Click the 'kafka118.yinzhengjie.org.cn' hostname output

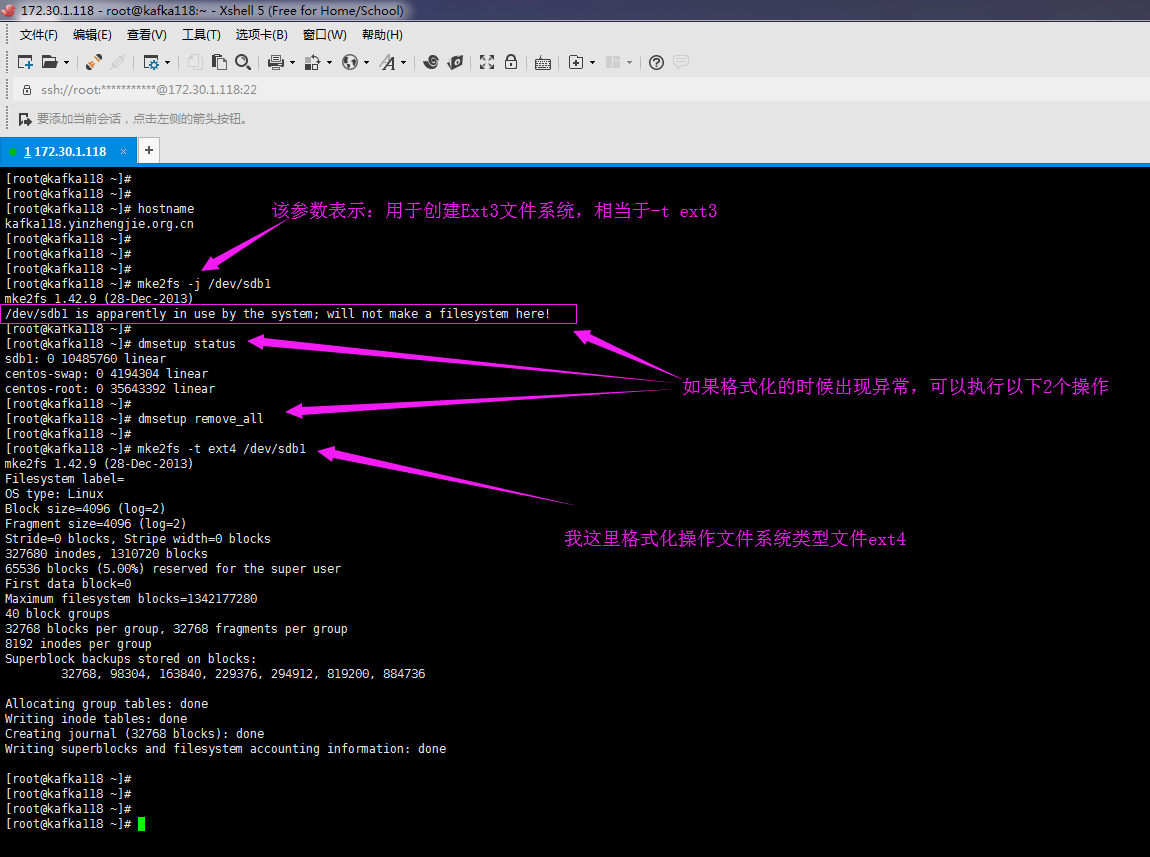point(99,224)
